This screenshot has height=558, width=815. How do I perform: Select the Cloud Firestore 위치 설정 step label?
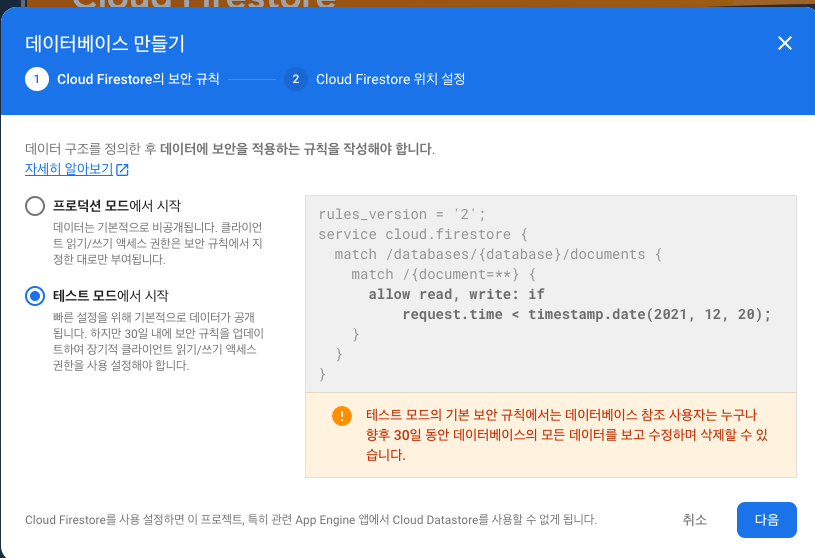[390, 79]
